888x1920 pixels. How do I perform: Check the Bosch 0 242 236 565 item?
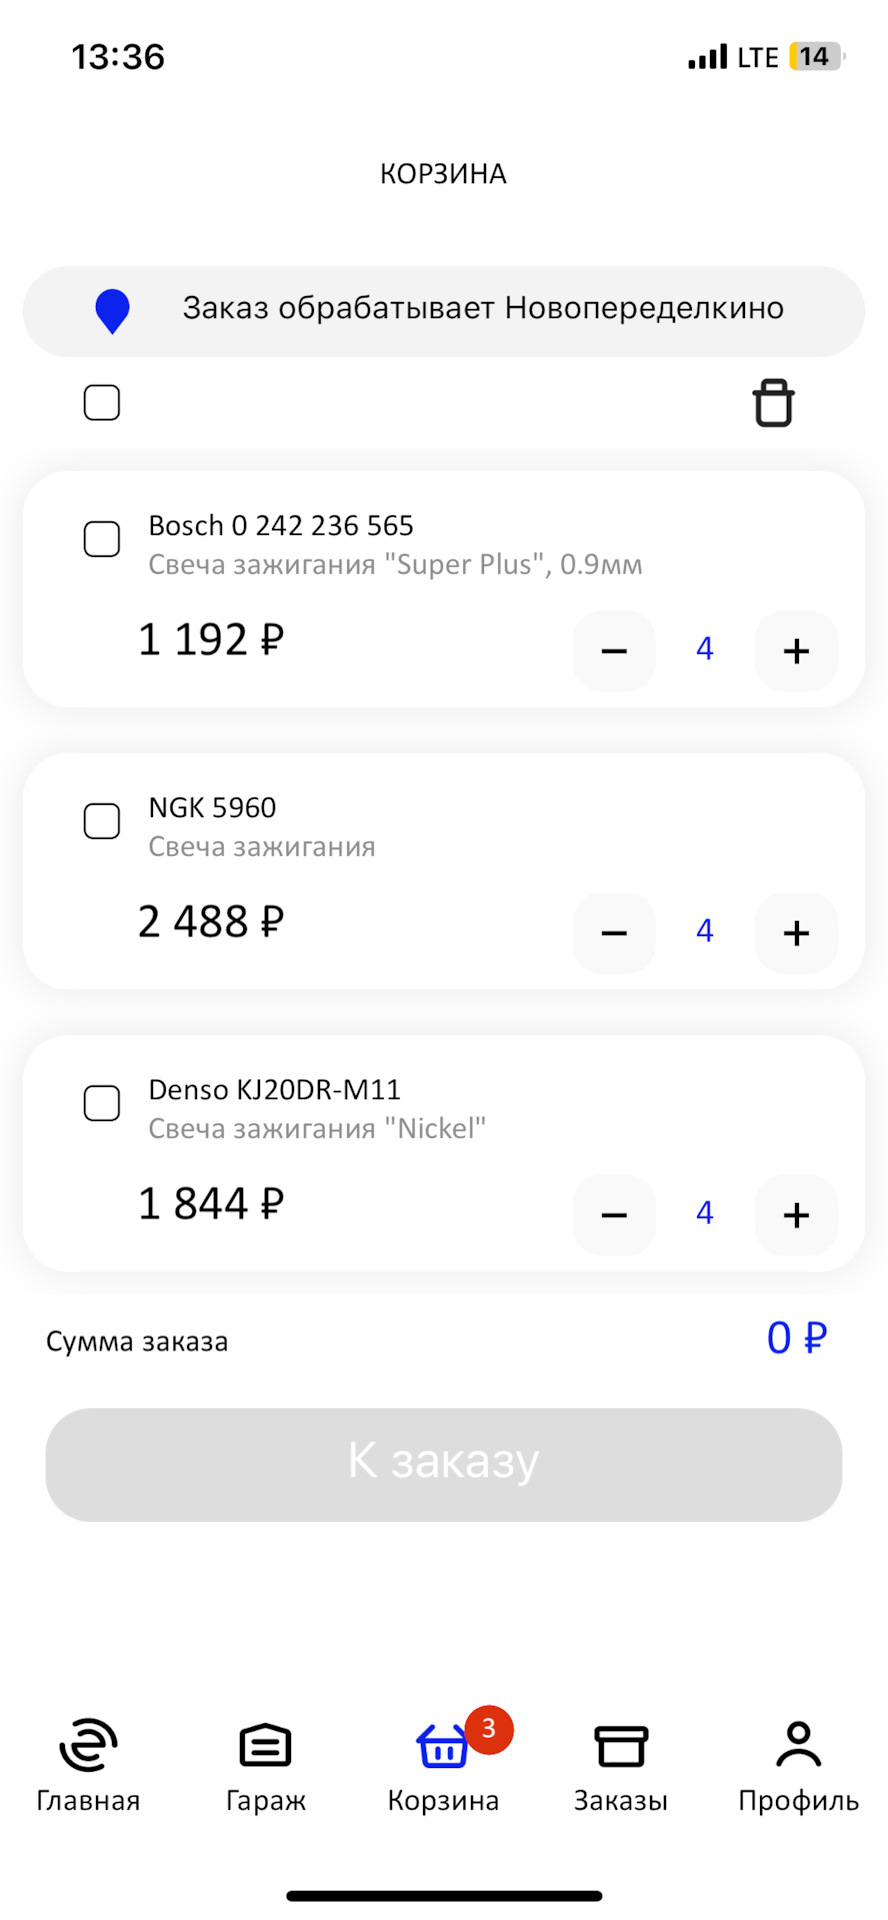102,539
